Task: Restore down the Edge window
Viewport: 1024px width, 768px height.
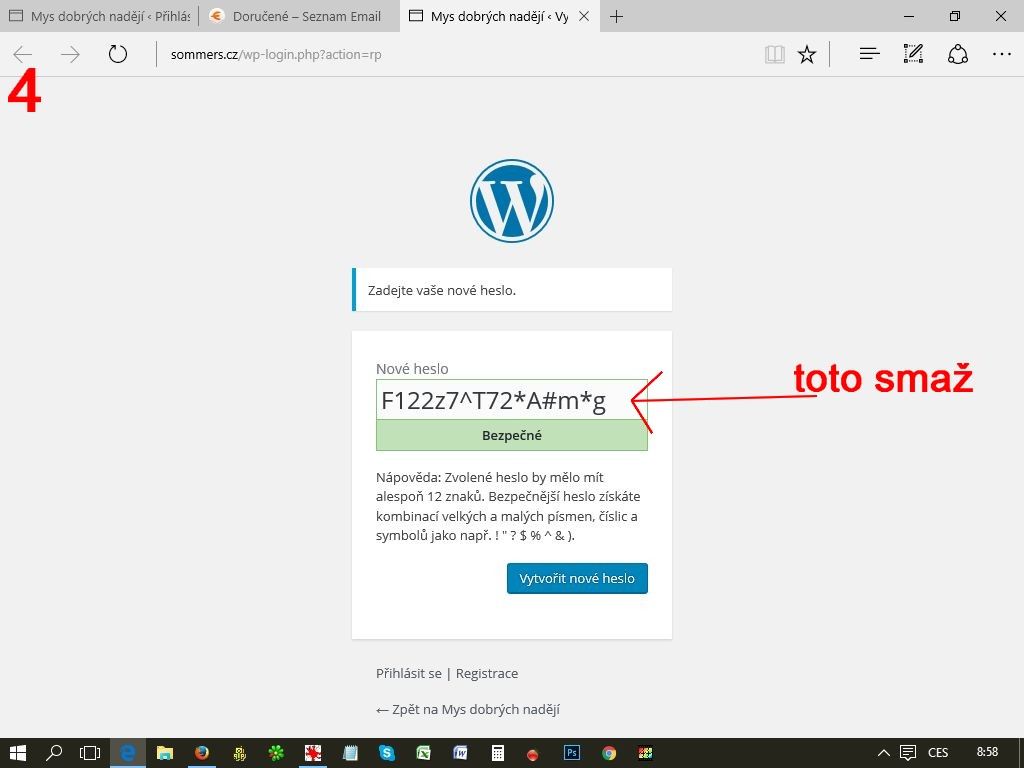Action: pos(955,16)
